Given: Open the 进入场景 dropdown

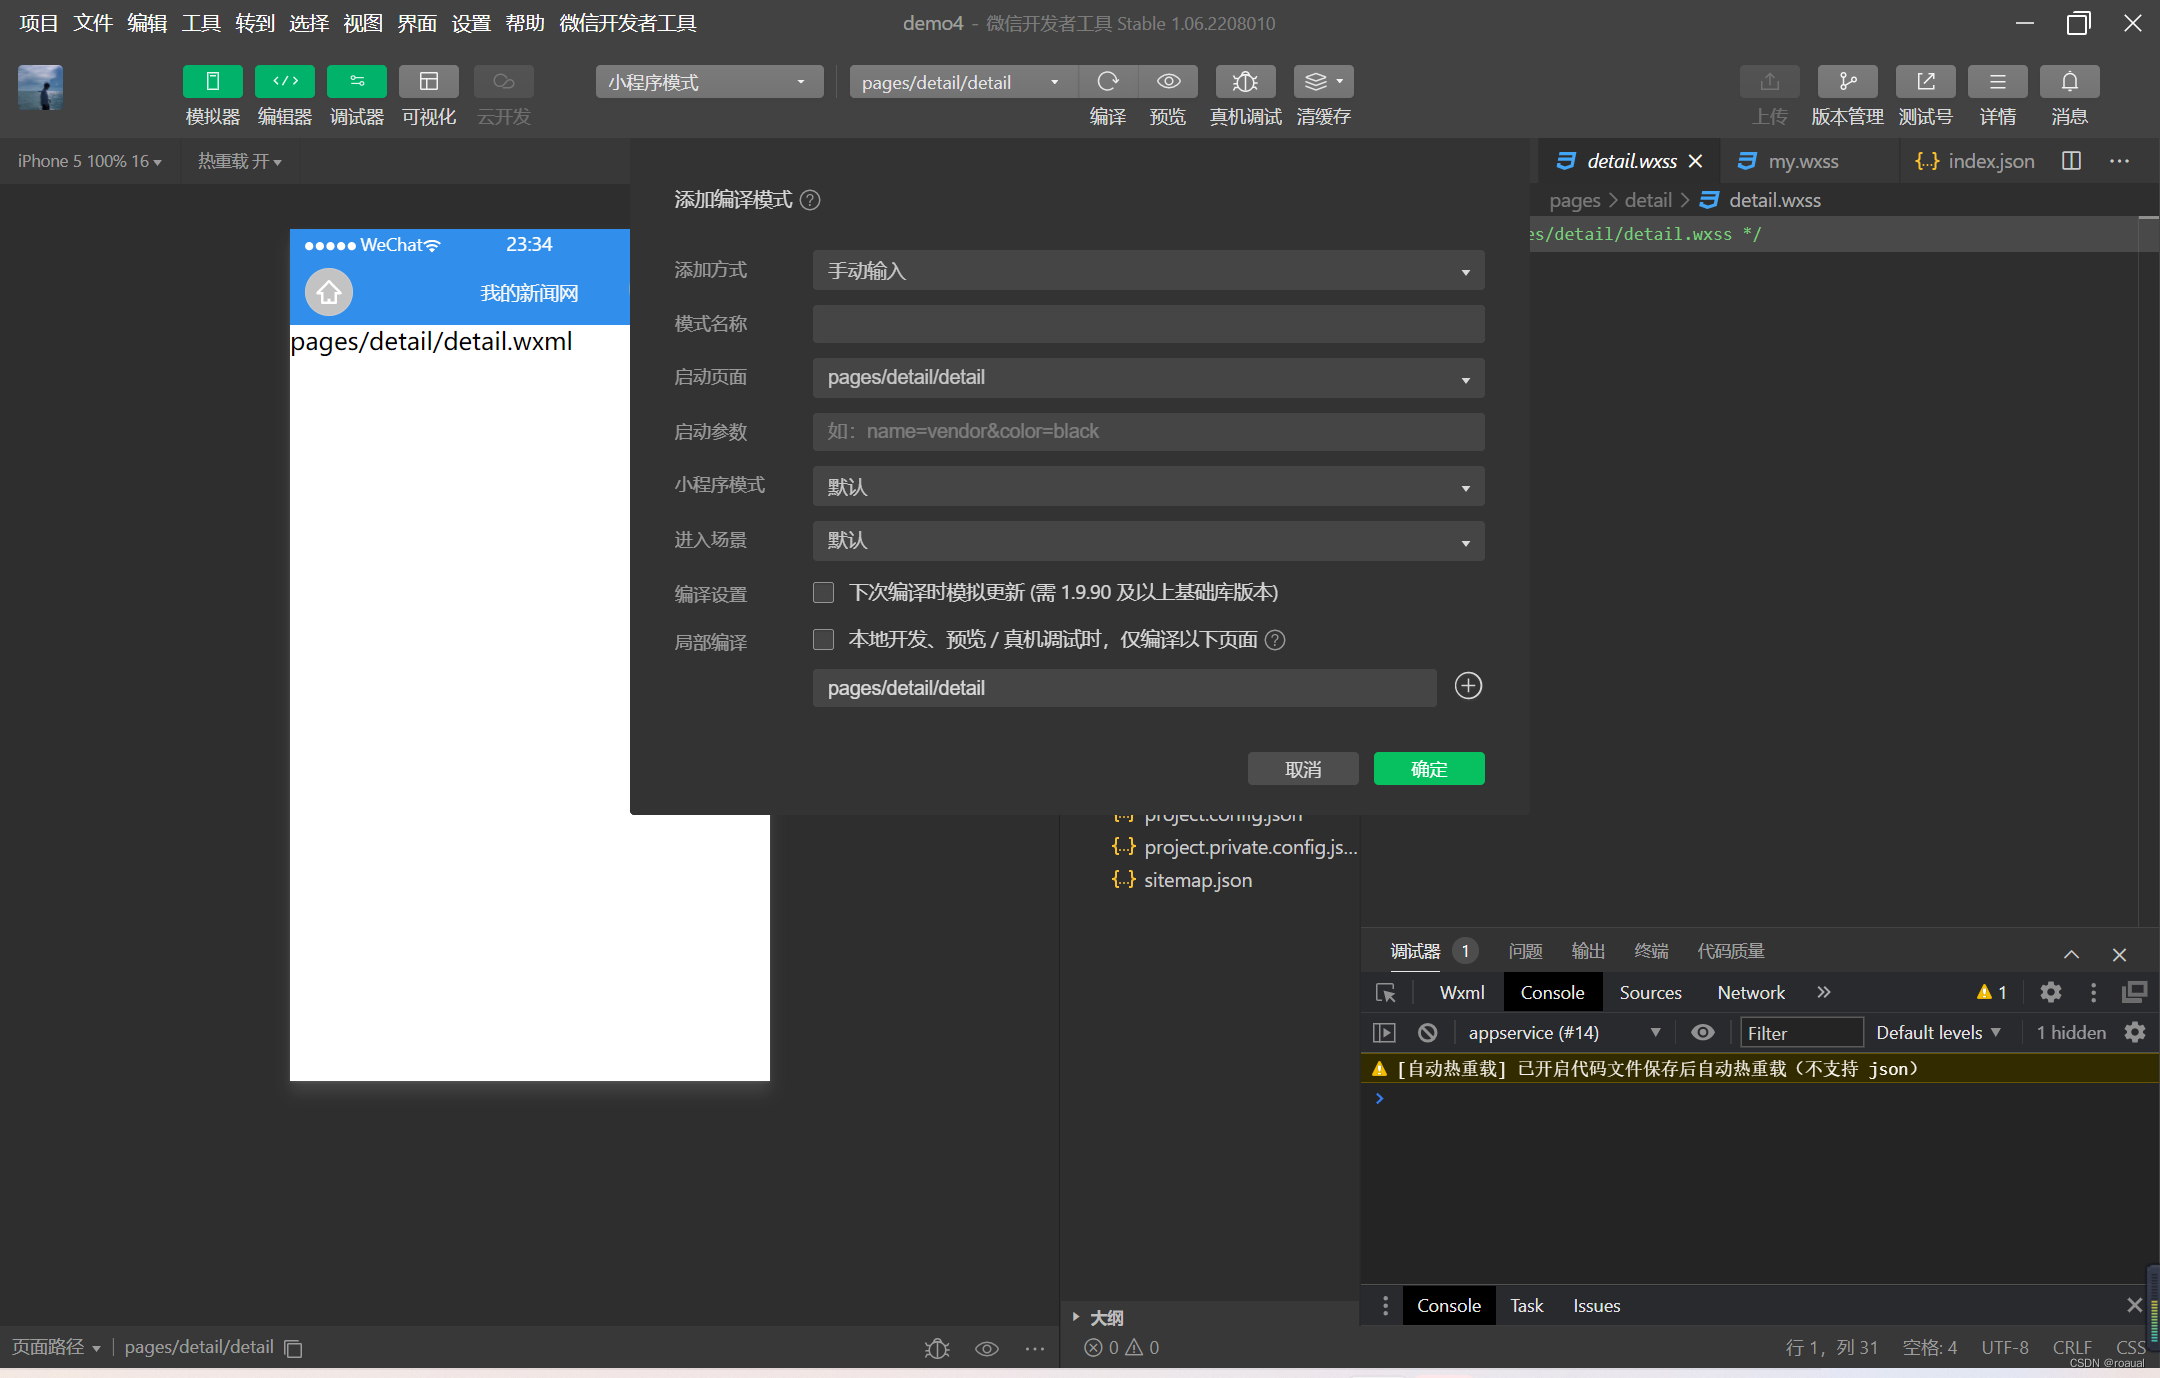Looking at the screenshot, I should pyautogui.click(x=1147, y=541).
